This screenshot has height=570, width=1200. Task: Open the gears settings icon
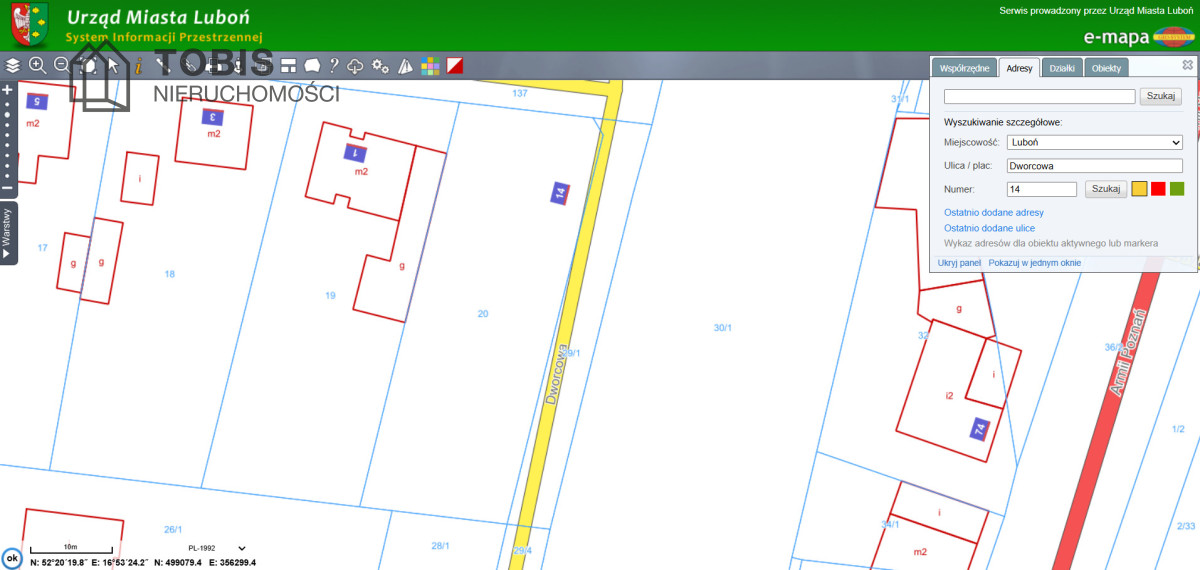(x=380, y=66)
